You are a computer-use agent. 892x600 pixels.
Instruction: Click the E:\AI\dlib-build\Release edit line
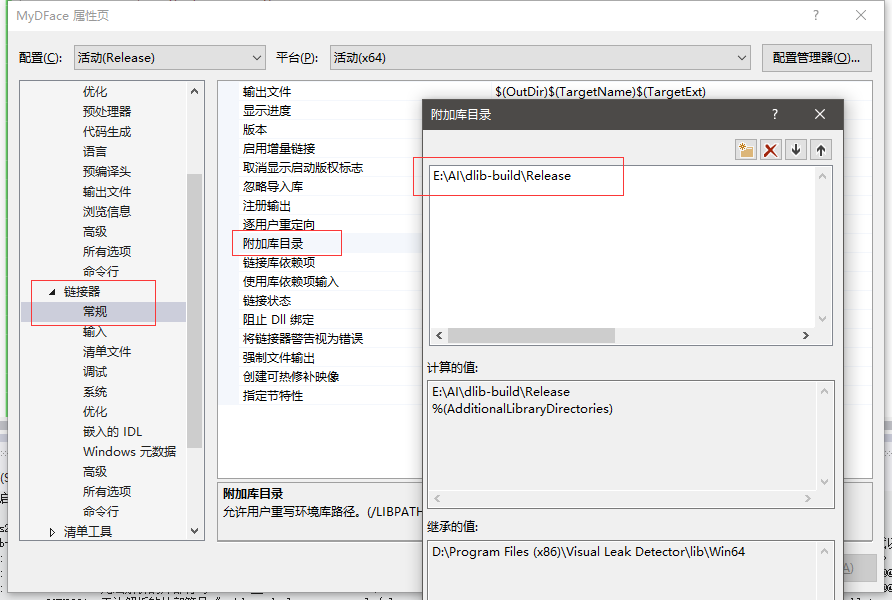pyautogui.click(x=502, y=176)
